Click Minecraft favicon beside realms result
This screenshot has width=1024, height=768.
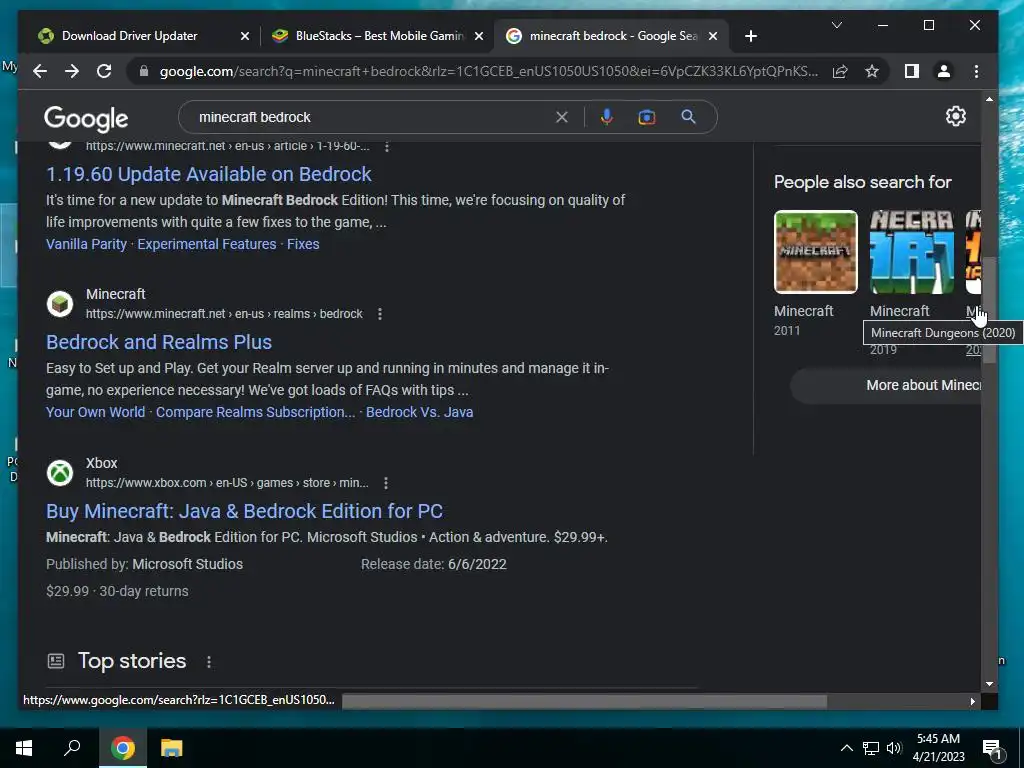pyautogui.click(x=60, y=304)
